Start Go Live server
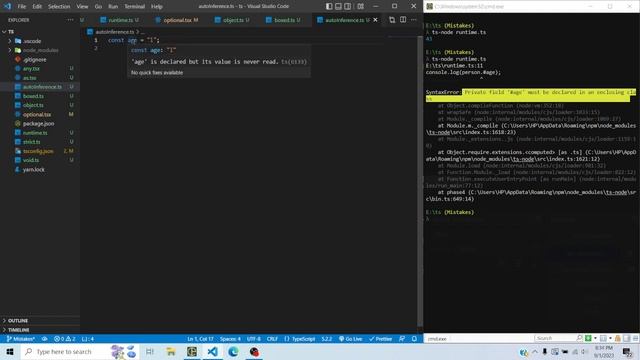The image size is (640, 360). [351, 339]
